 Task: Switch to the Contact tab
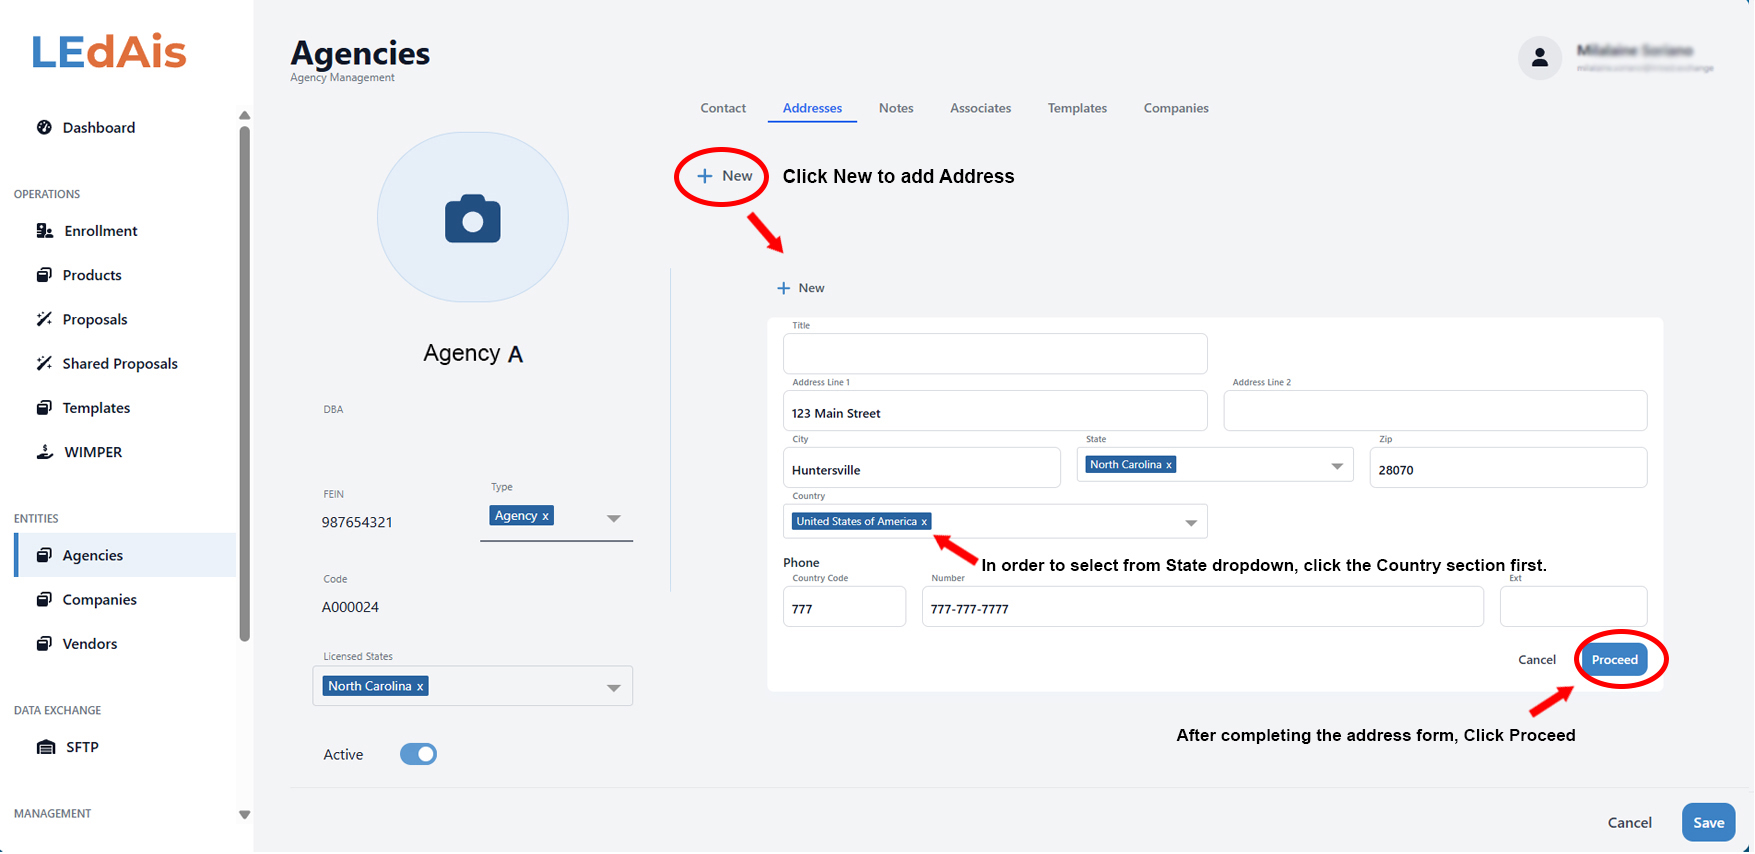[723, 108]
